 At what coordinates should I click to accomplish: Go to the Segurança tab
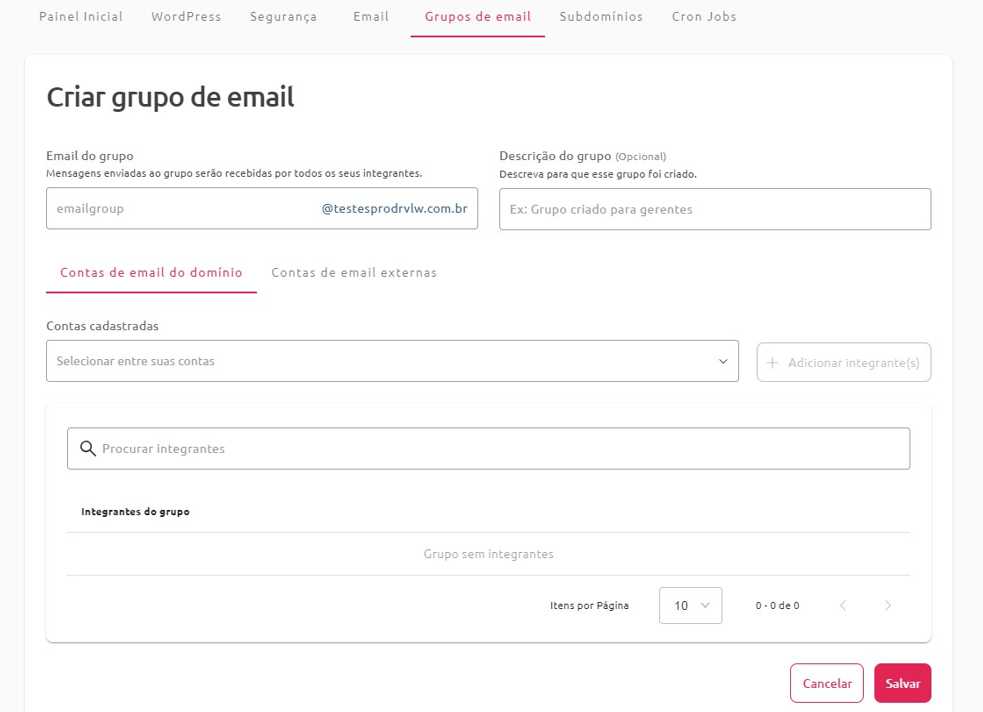(283, 17)
